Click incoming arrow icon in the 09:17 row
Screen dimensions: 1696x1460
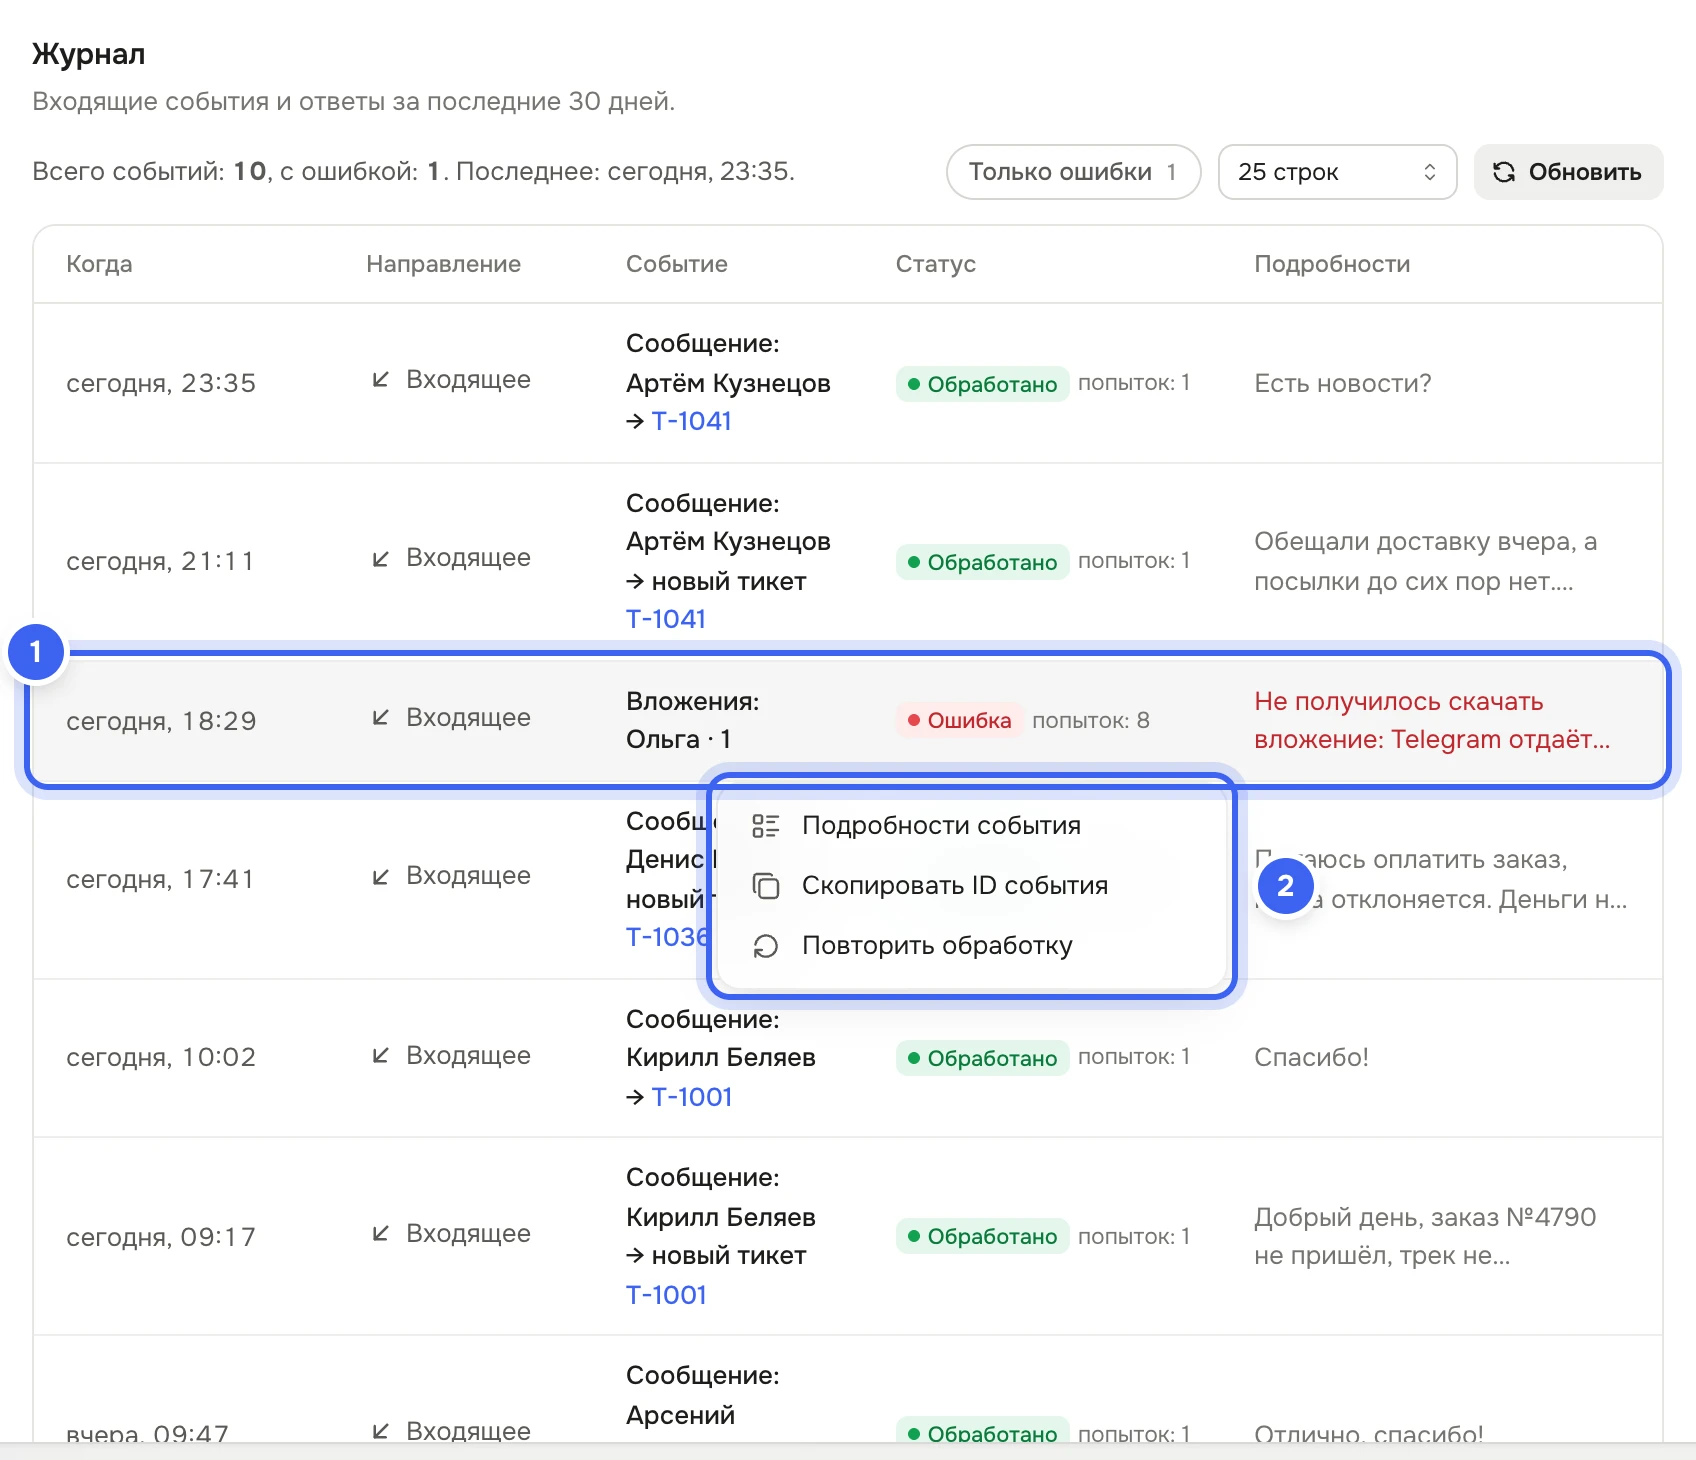tap(380, 1234)
